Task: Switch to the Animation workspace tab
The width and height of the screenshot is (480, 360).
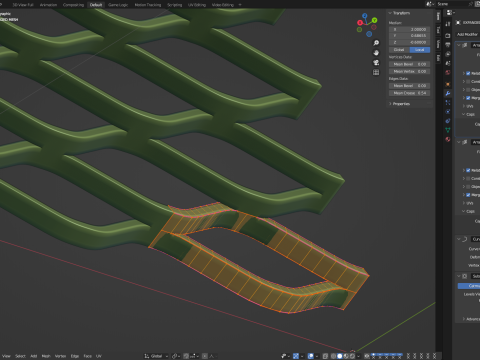Action: 48,5
